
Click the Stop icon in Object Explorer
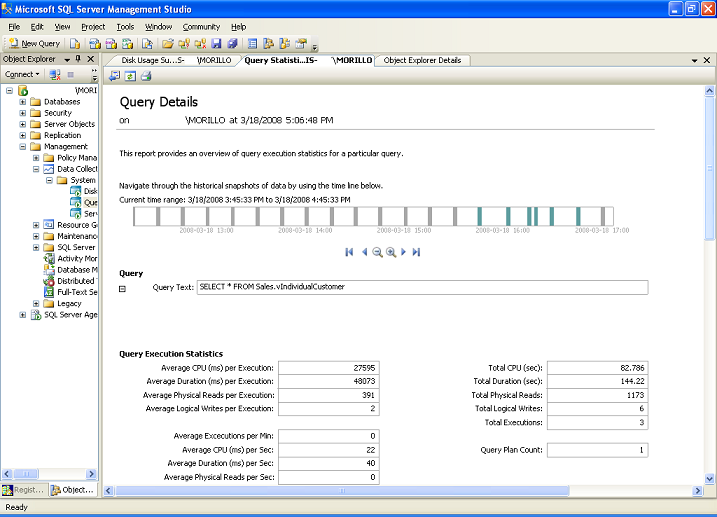pos(70,75)
